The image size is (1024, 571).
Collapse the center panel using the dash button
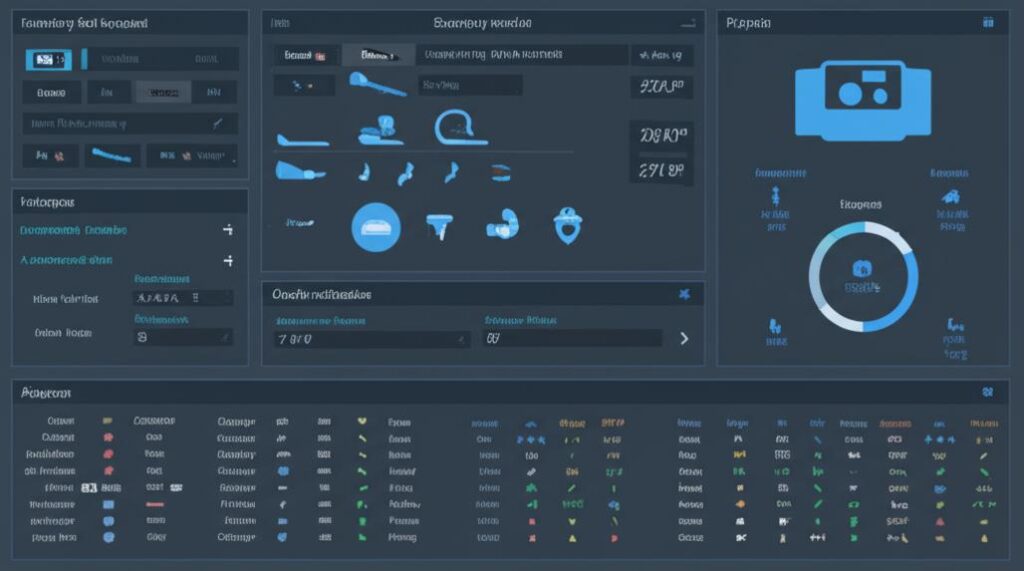[x=687, y=22]
